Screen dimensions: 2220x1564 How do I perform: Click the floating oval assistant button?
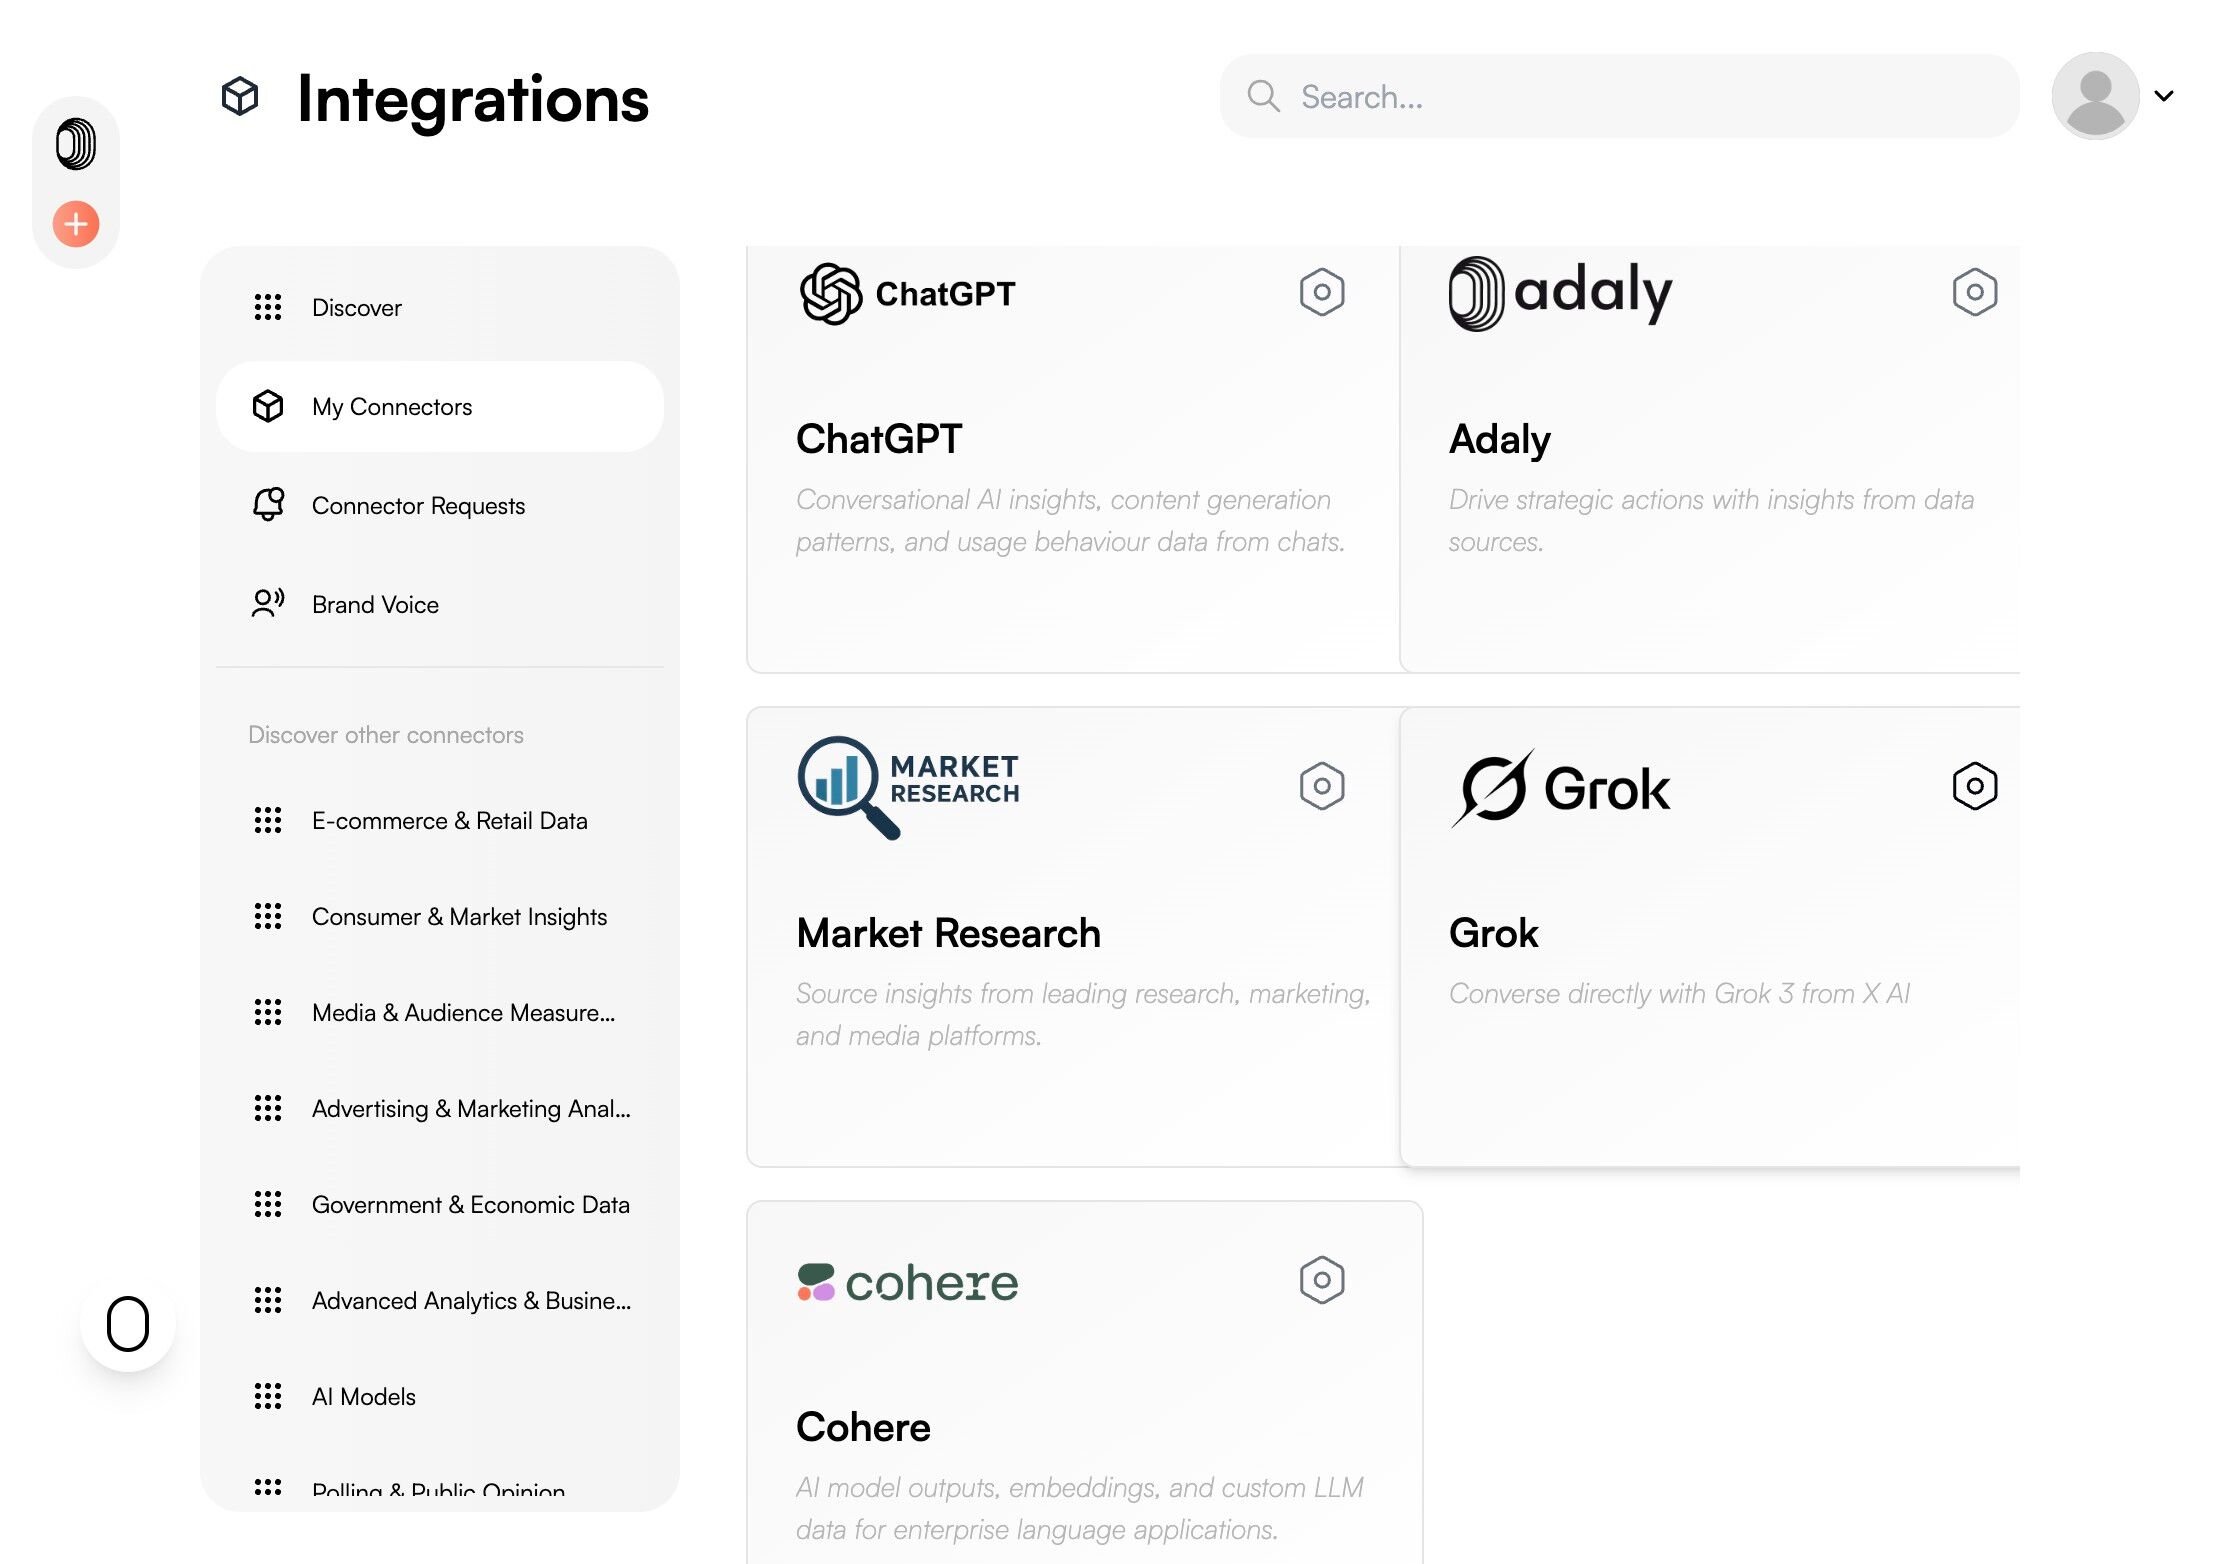pyautogui.click(x=128, y=1323)
